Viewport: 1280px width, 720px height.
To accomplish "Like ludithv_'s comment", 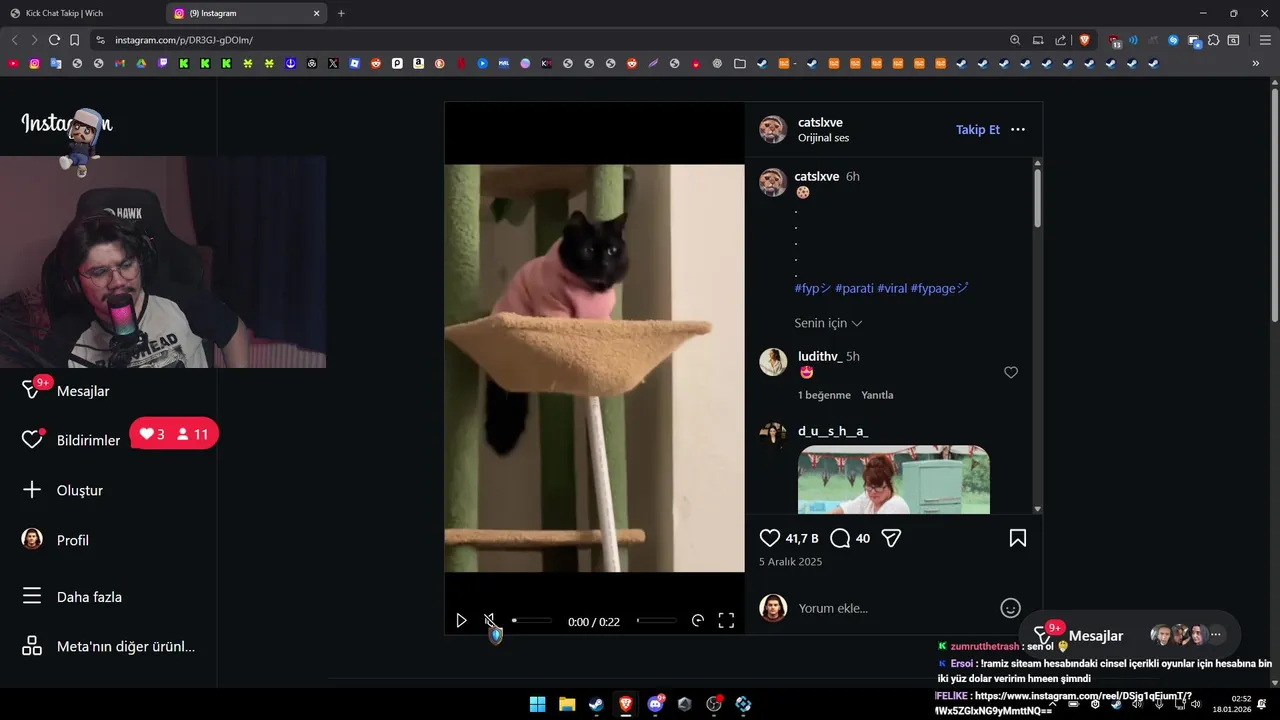I will pyautogui.click(x=1011, y=372).
